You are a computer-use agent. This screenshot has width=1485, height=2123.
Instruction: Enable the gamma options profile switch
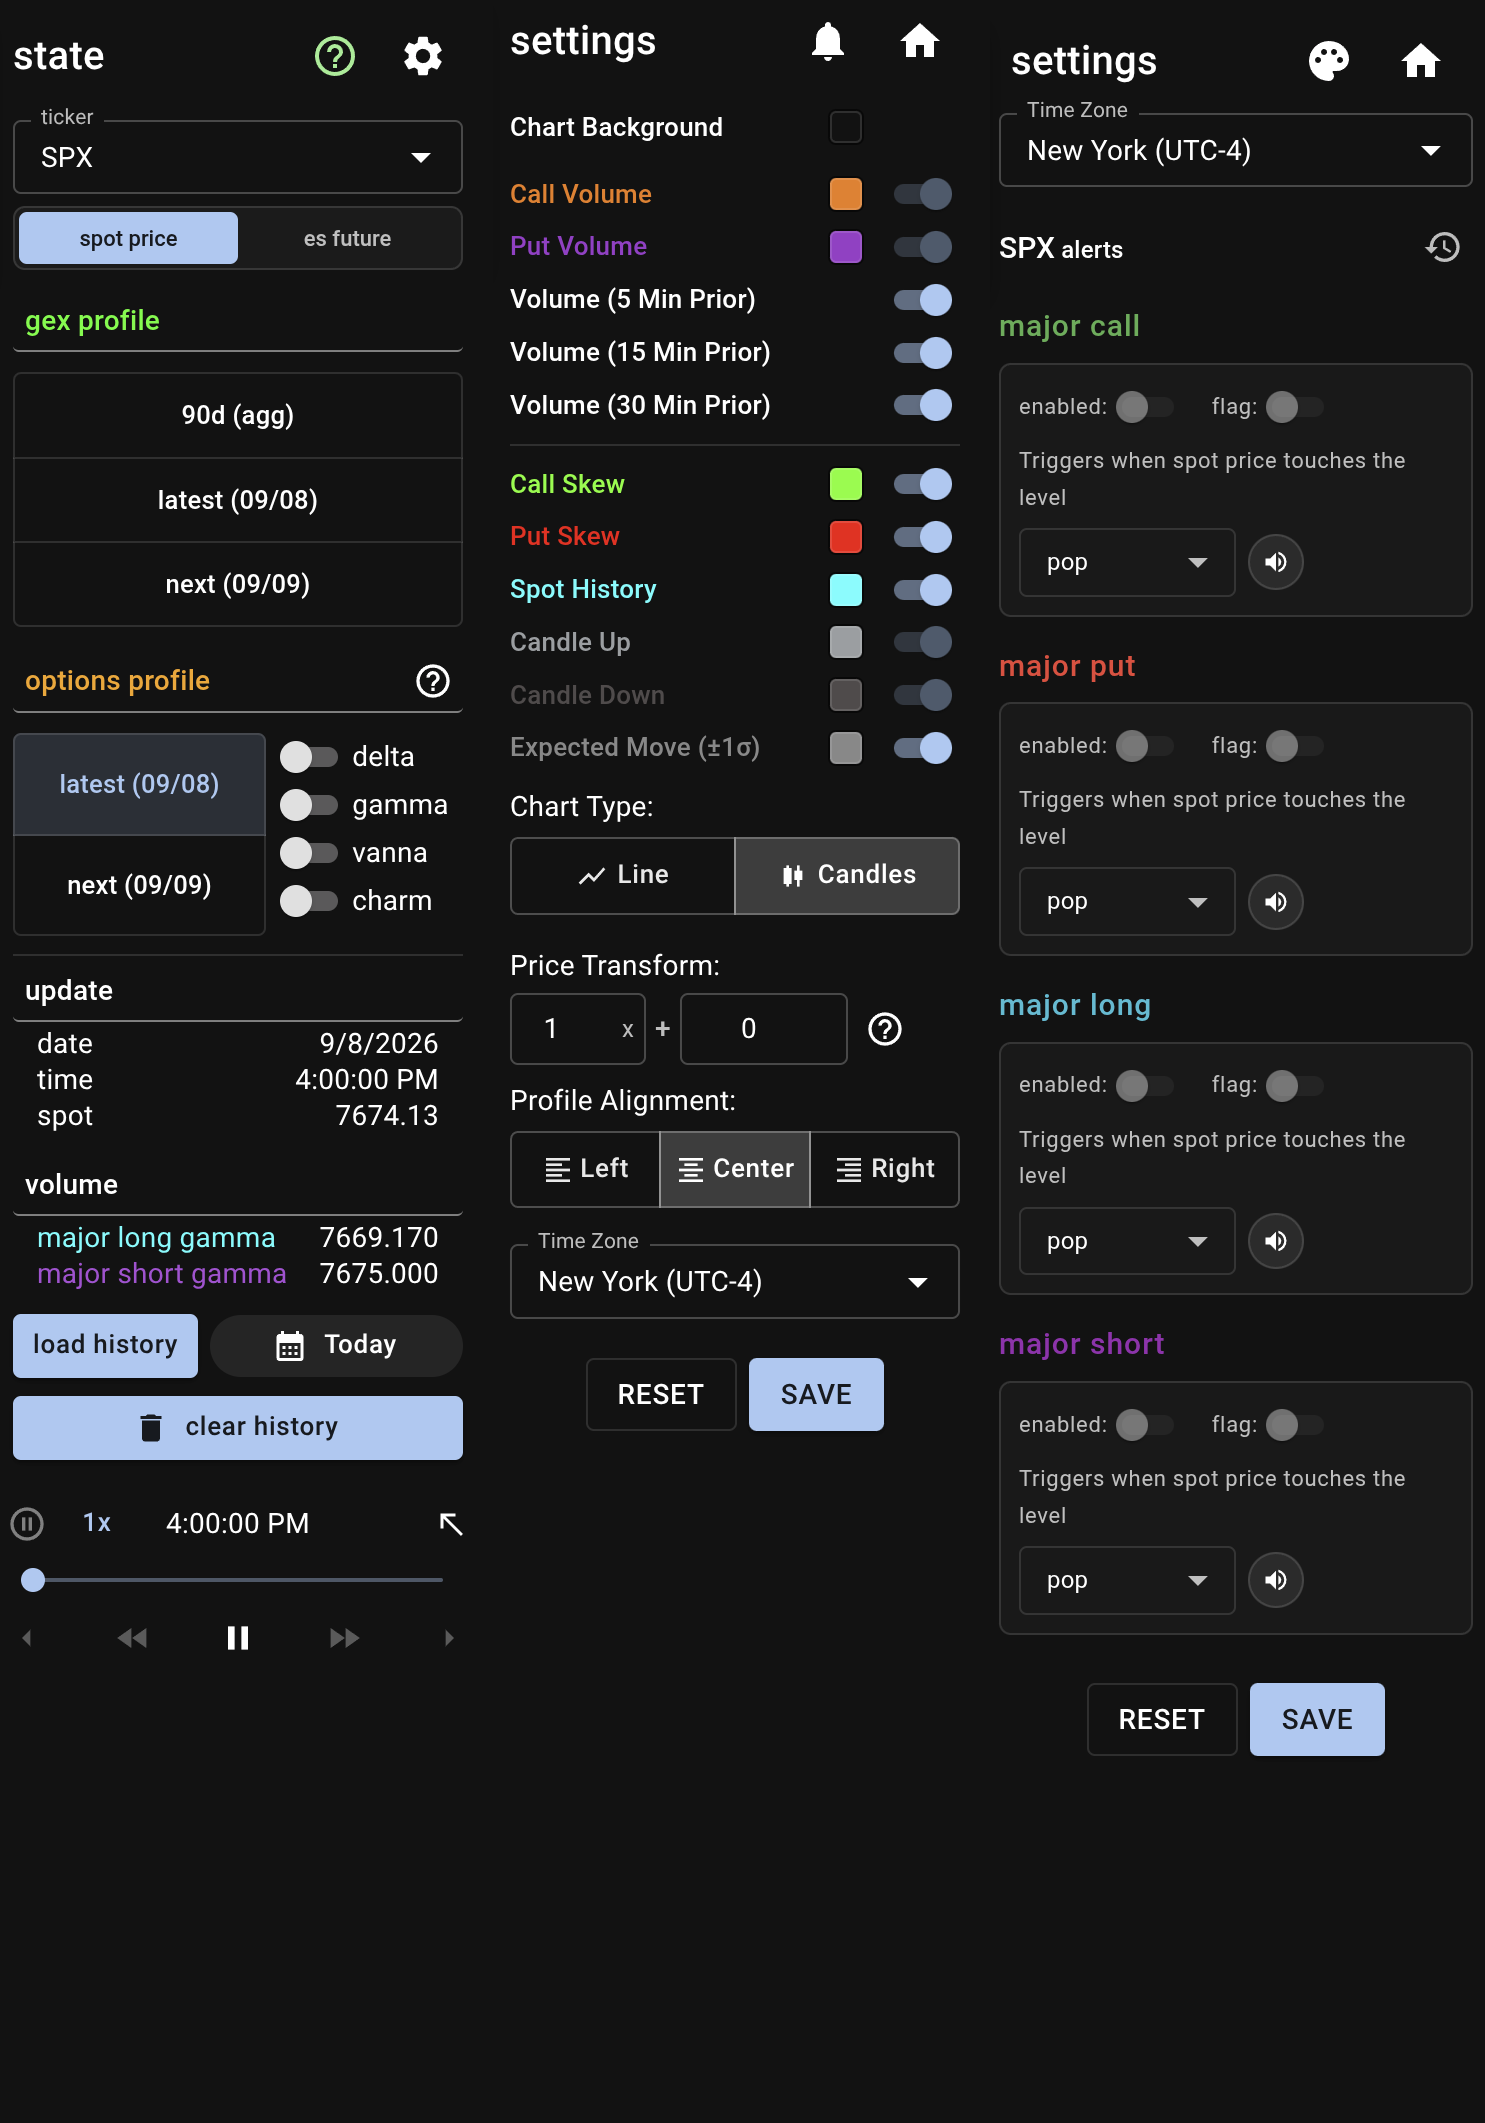[x=309, y=805]
